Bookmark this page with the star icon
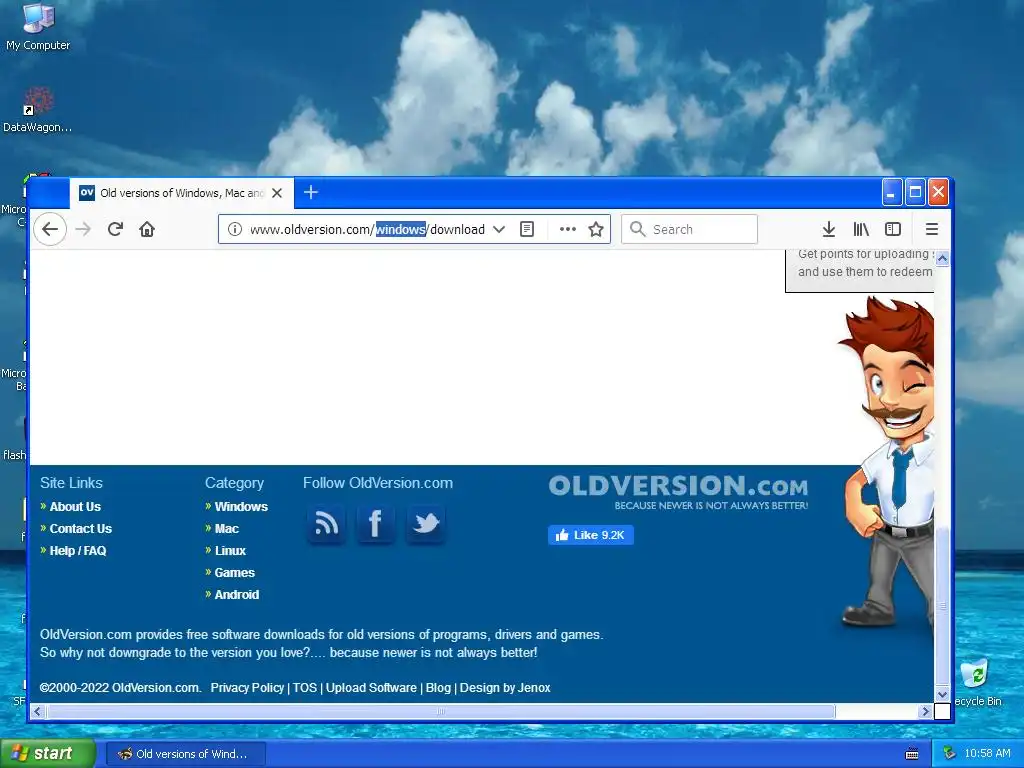The height and width of the screenshot is (768, 1024). point(596,229)
